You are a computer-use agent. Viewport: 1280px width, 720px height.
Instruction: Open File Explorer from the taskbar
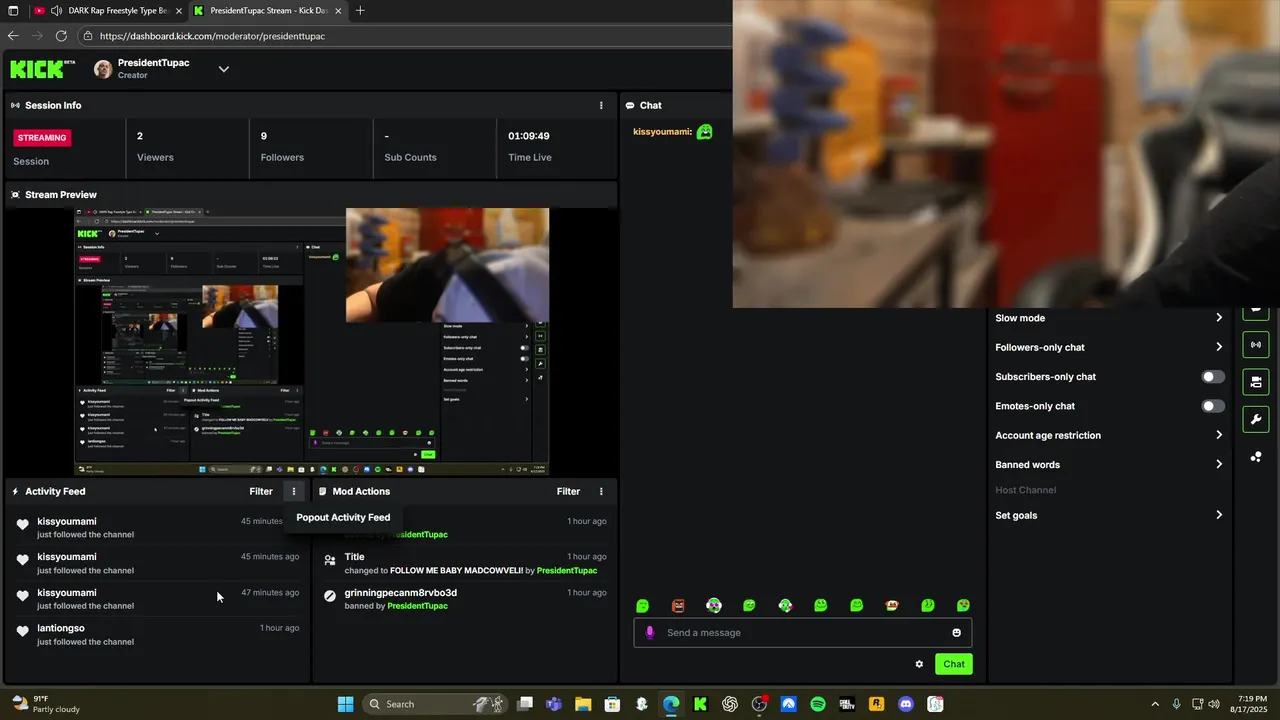[583, 704]
